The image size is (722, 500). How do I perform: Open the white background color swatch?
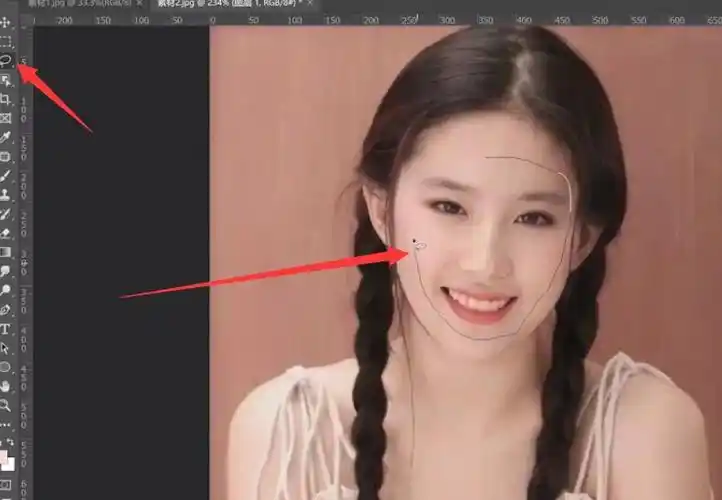pos(10,465)
